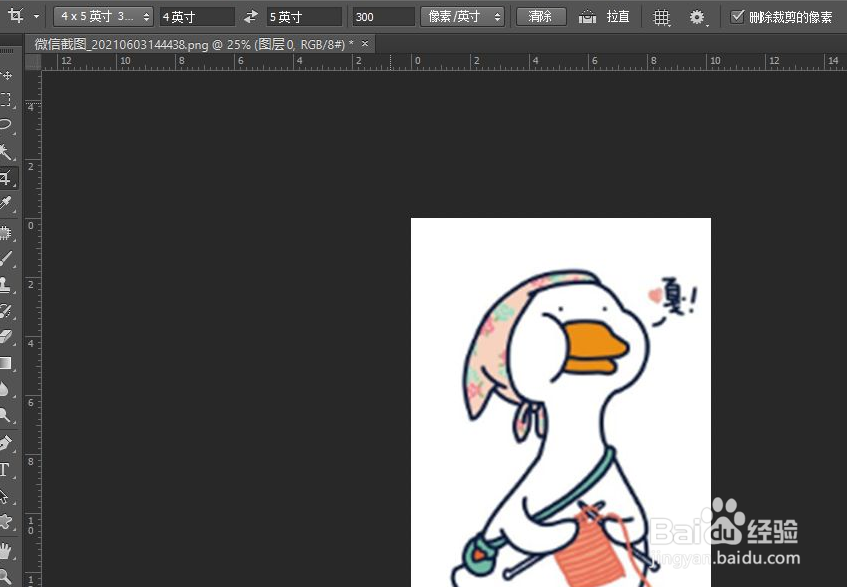
Task: Select the Path Selection tool
Action: 5,496
